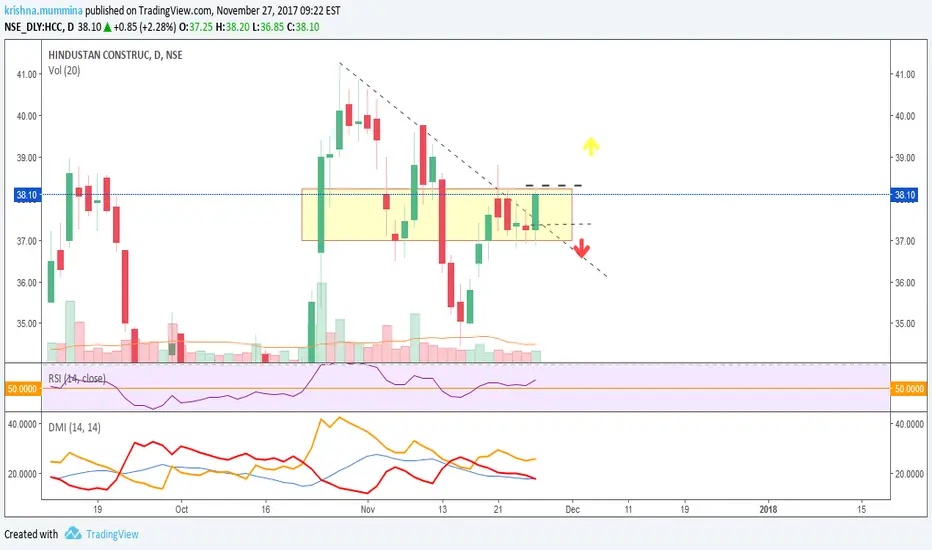Click the C:38.10 close value in header
The height and width of the screenshot is (550, 932).
pos(303,27)
